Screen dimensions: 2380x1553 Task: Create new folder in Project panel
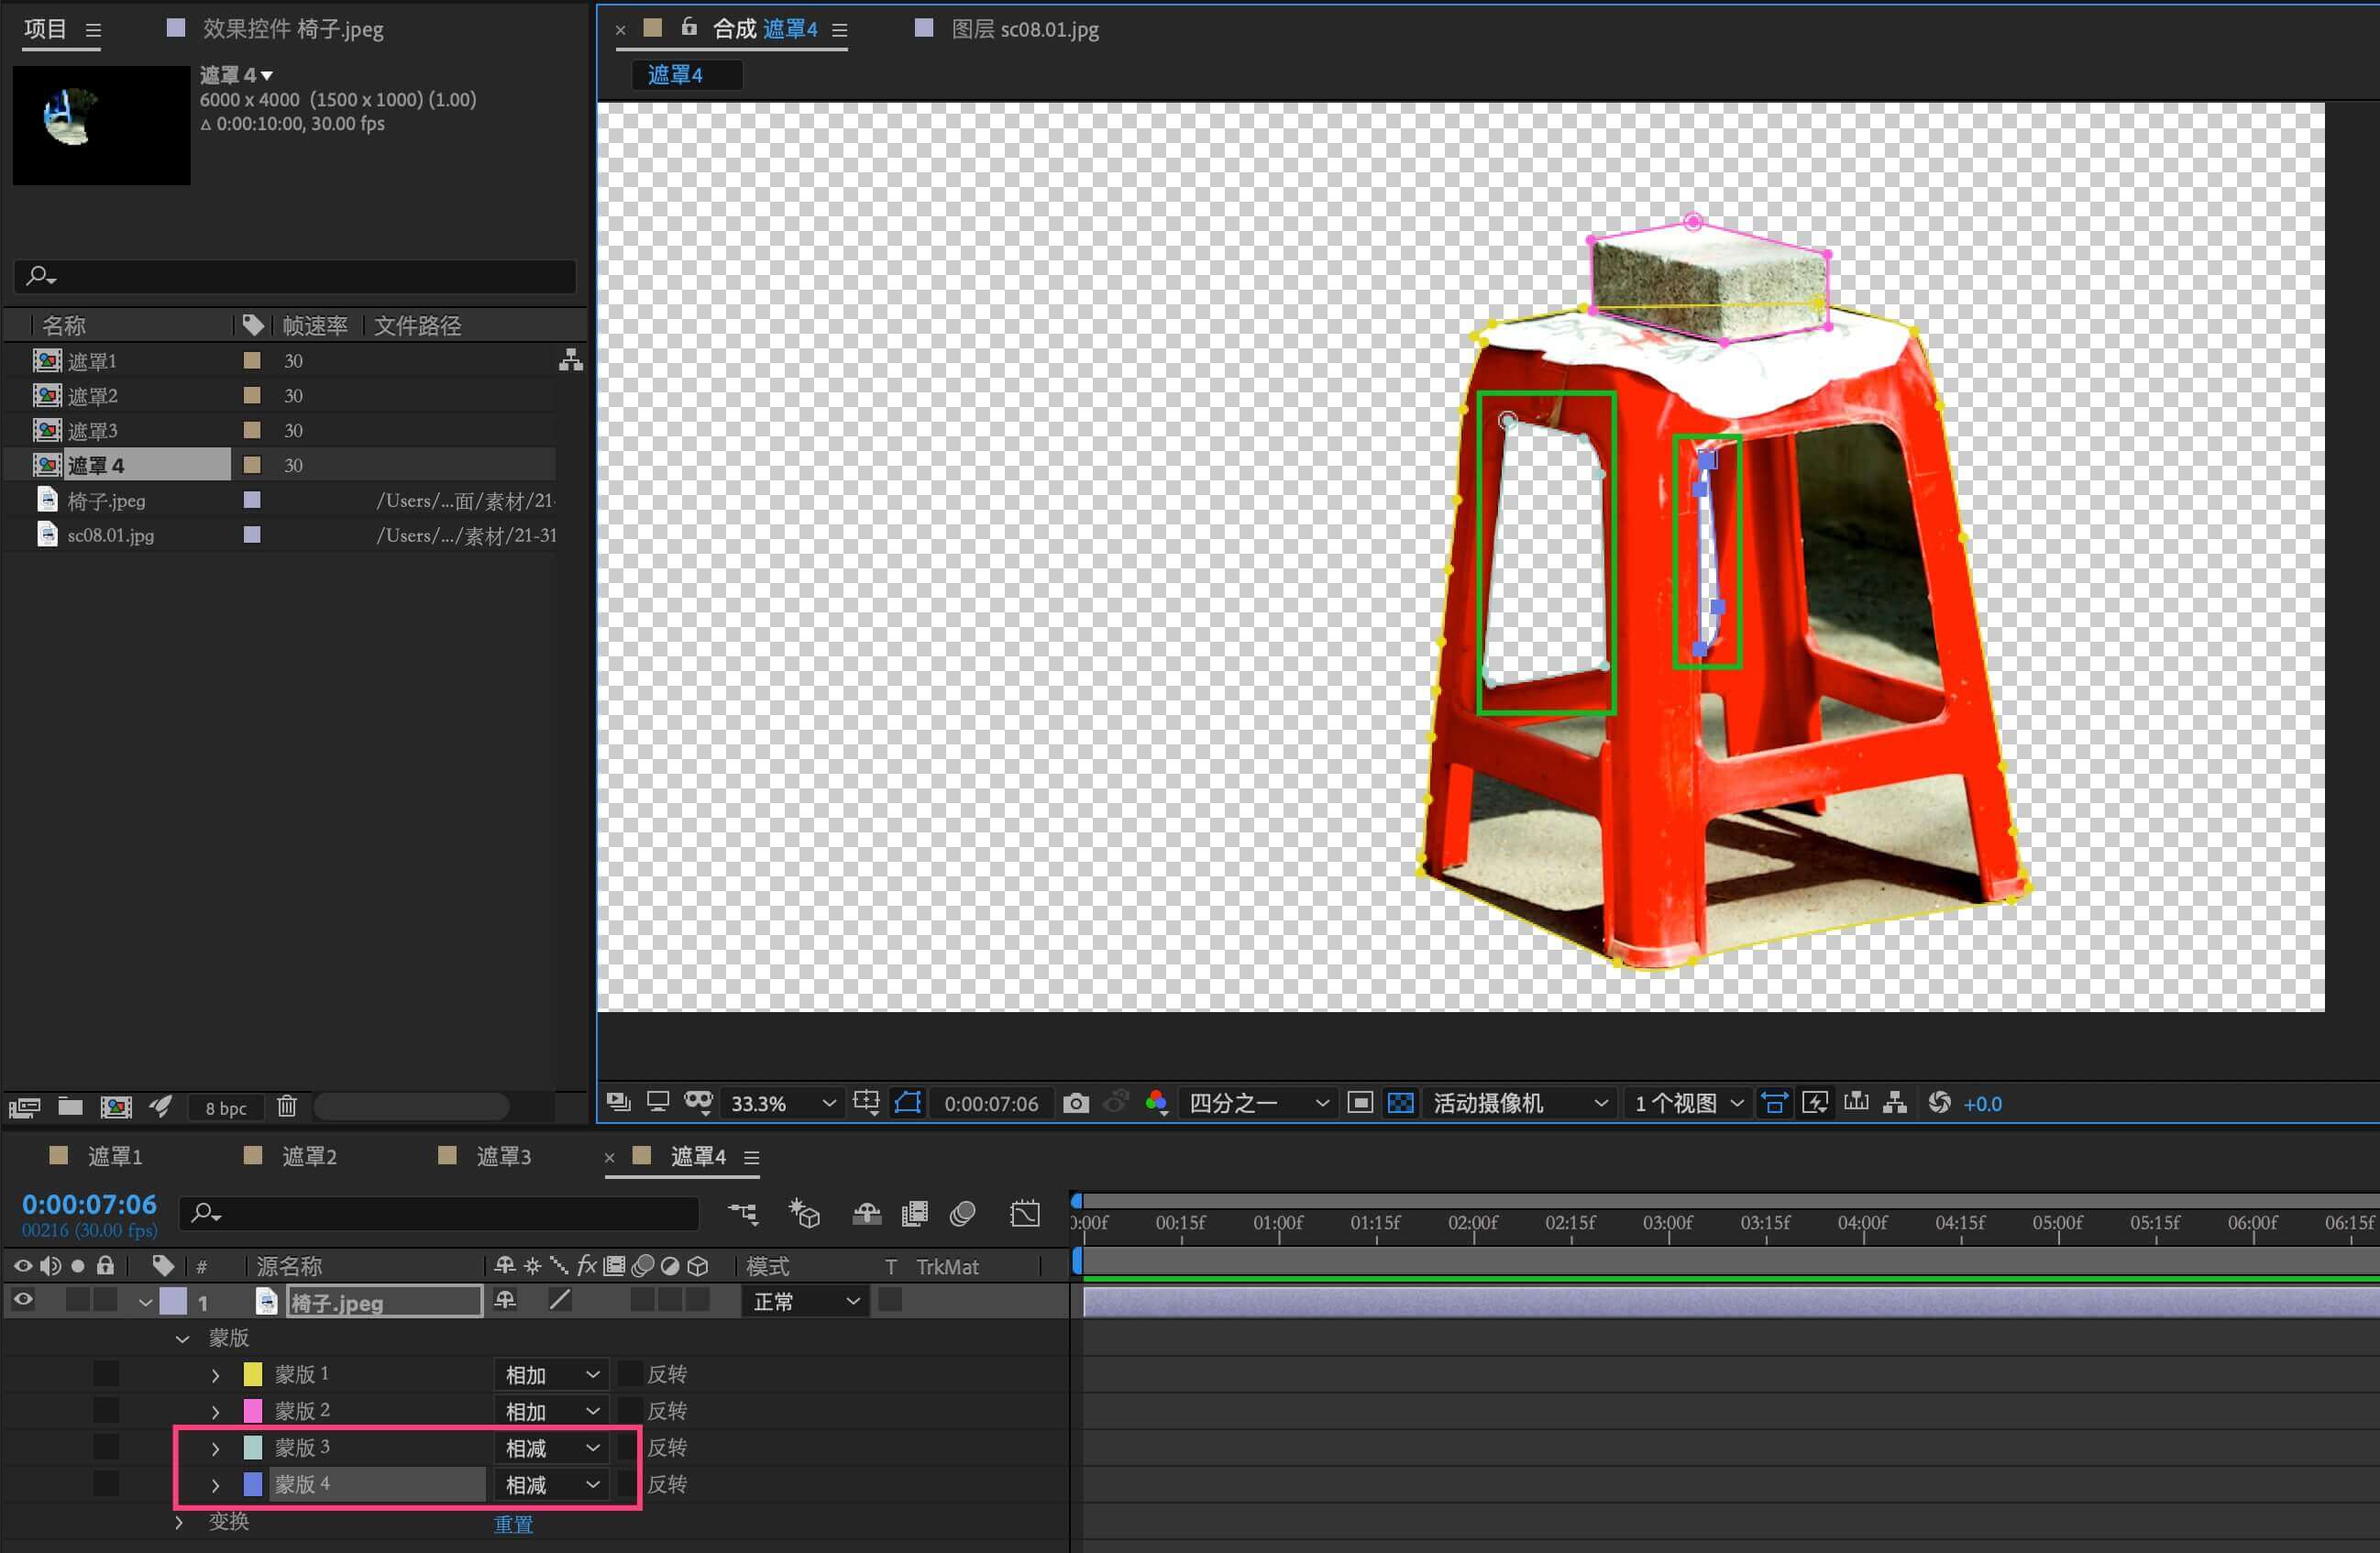pos(70,1106)
